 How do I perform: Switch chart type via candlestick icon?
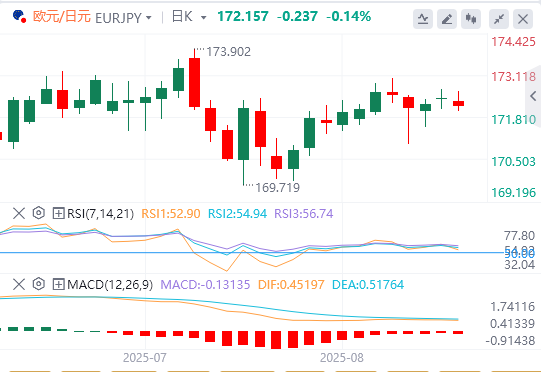coord(471,19)
